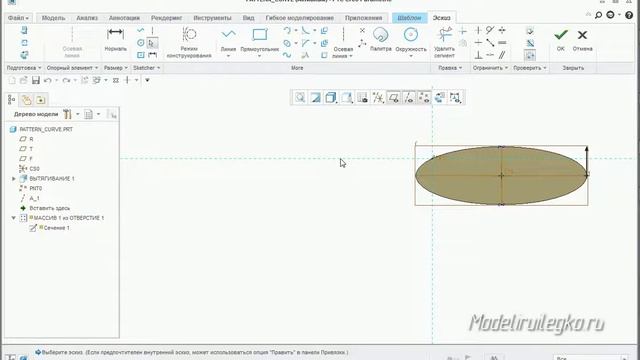Click the Save icon in quick access toolbar
640x360 pixels.
coord(36,80)
